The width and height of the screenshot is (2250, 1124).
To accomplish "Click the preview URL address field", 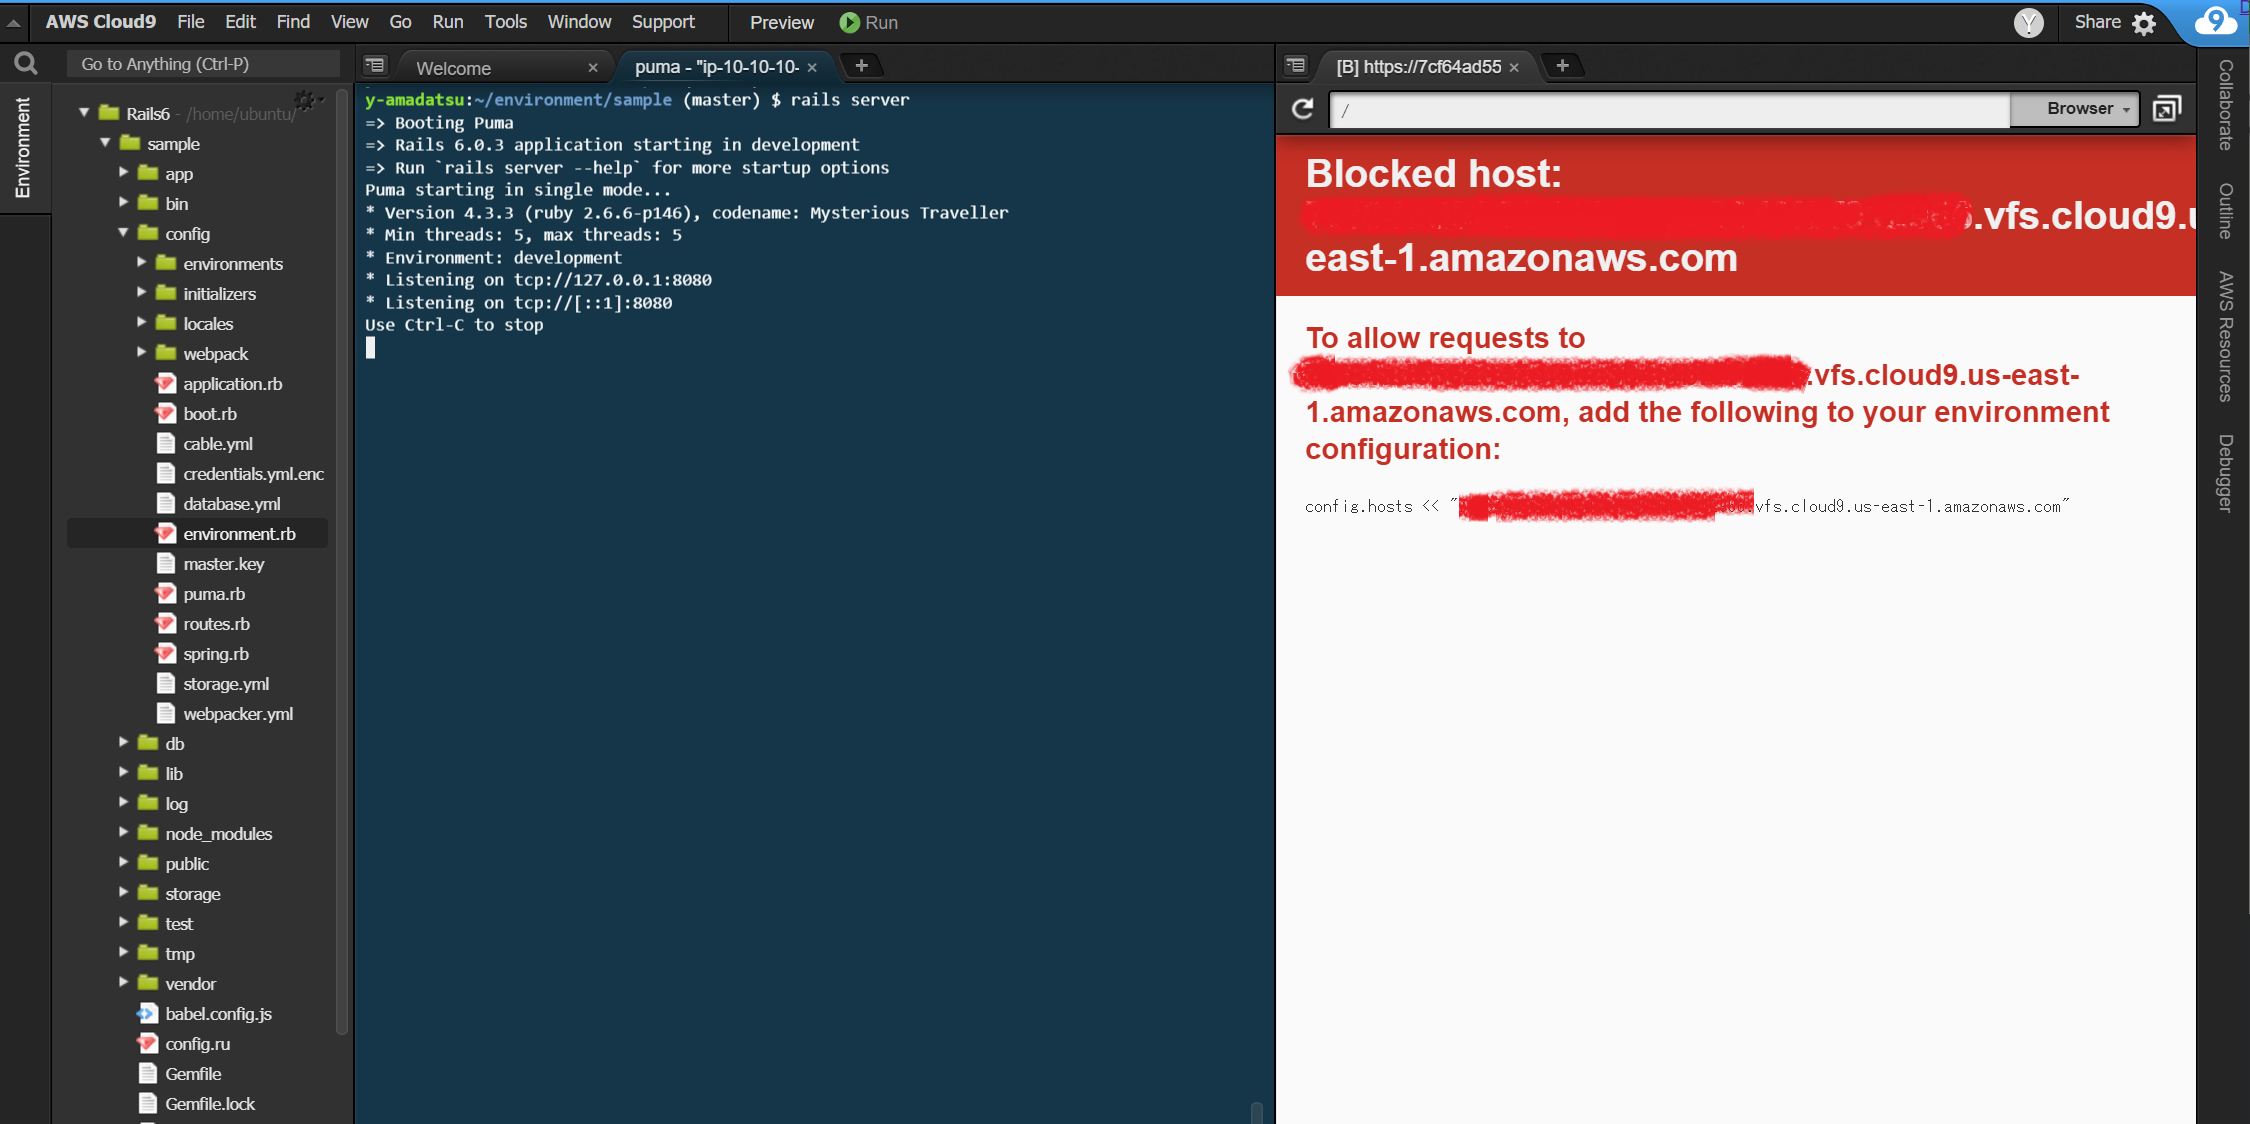I will (x=1670, y=109).
